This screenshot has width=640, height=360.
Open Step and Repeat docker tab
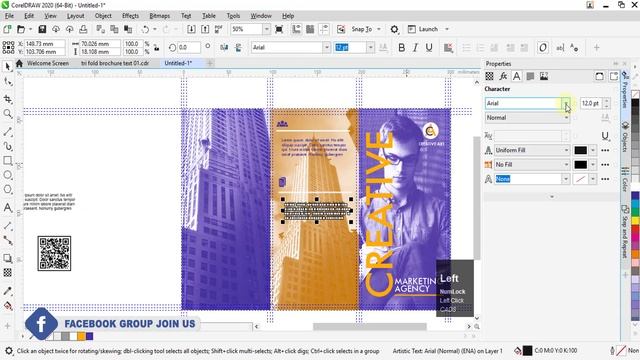tap(625, 232)
